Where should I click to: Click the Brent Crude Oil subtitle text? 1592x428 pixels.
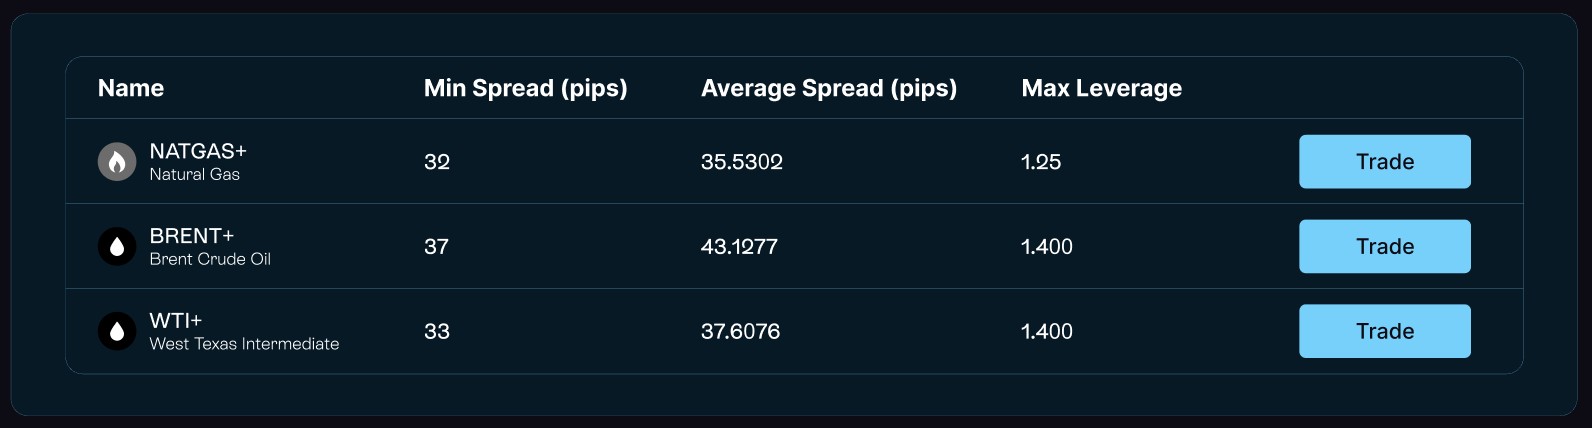click(210, 259)
